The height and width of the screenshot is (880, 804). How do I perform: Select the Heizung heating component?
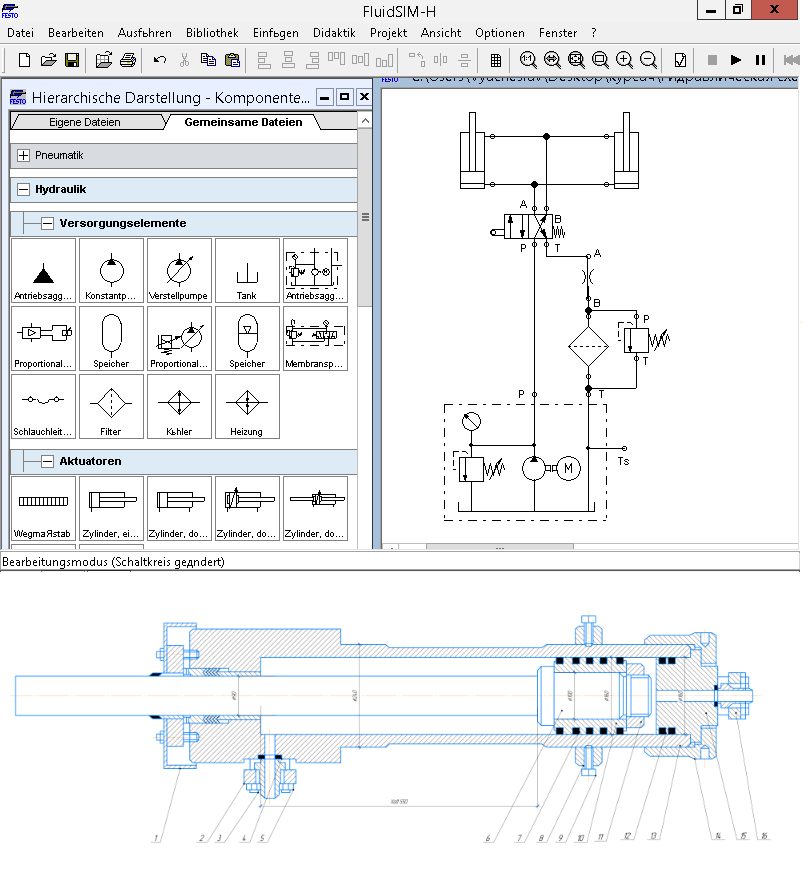click(x=247, y=406)
